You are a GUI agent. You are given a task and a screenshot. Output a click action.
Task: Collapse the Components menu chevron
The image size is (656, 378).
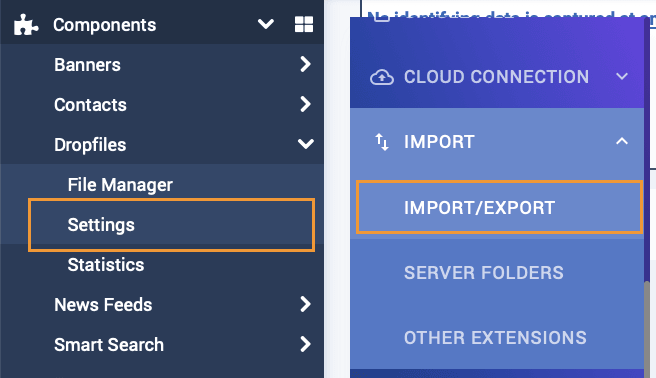(x=266, y=24)
